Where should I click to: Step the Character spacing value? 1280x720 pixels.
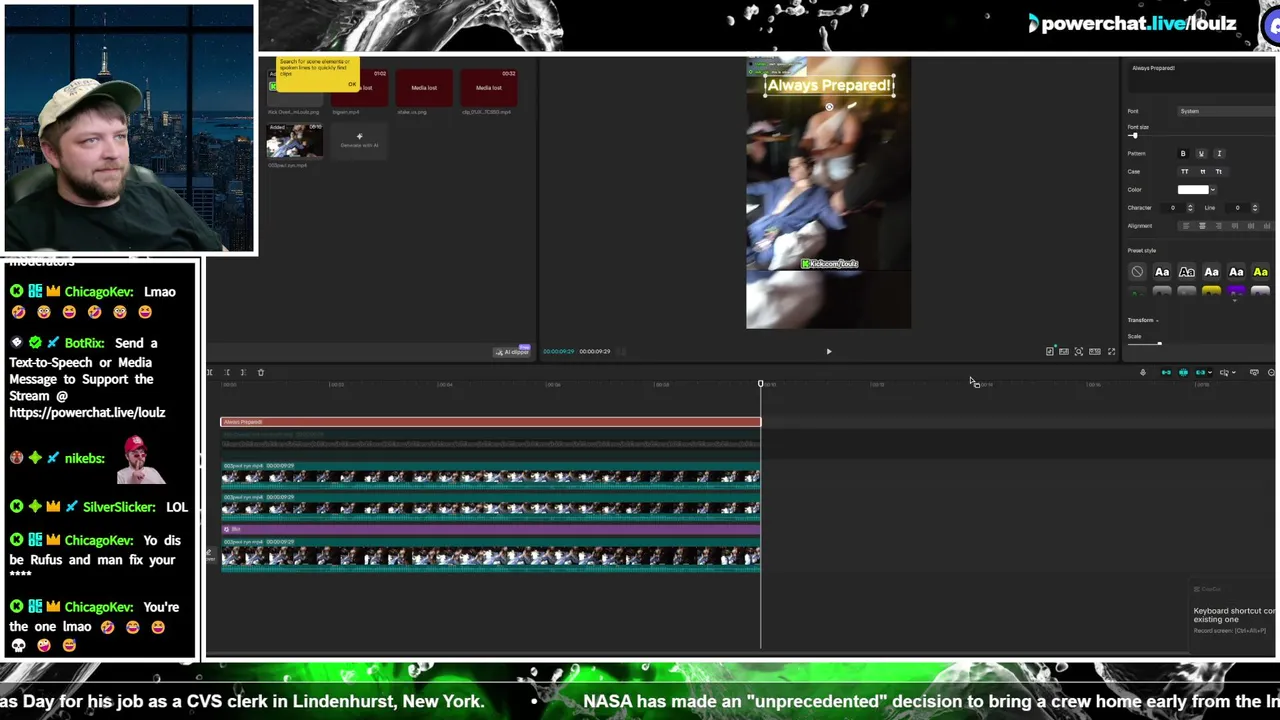(1189, 208)
